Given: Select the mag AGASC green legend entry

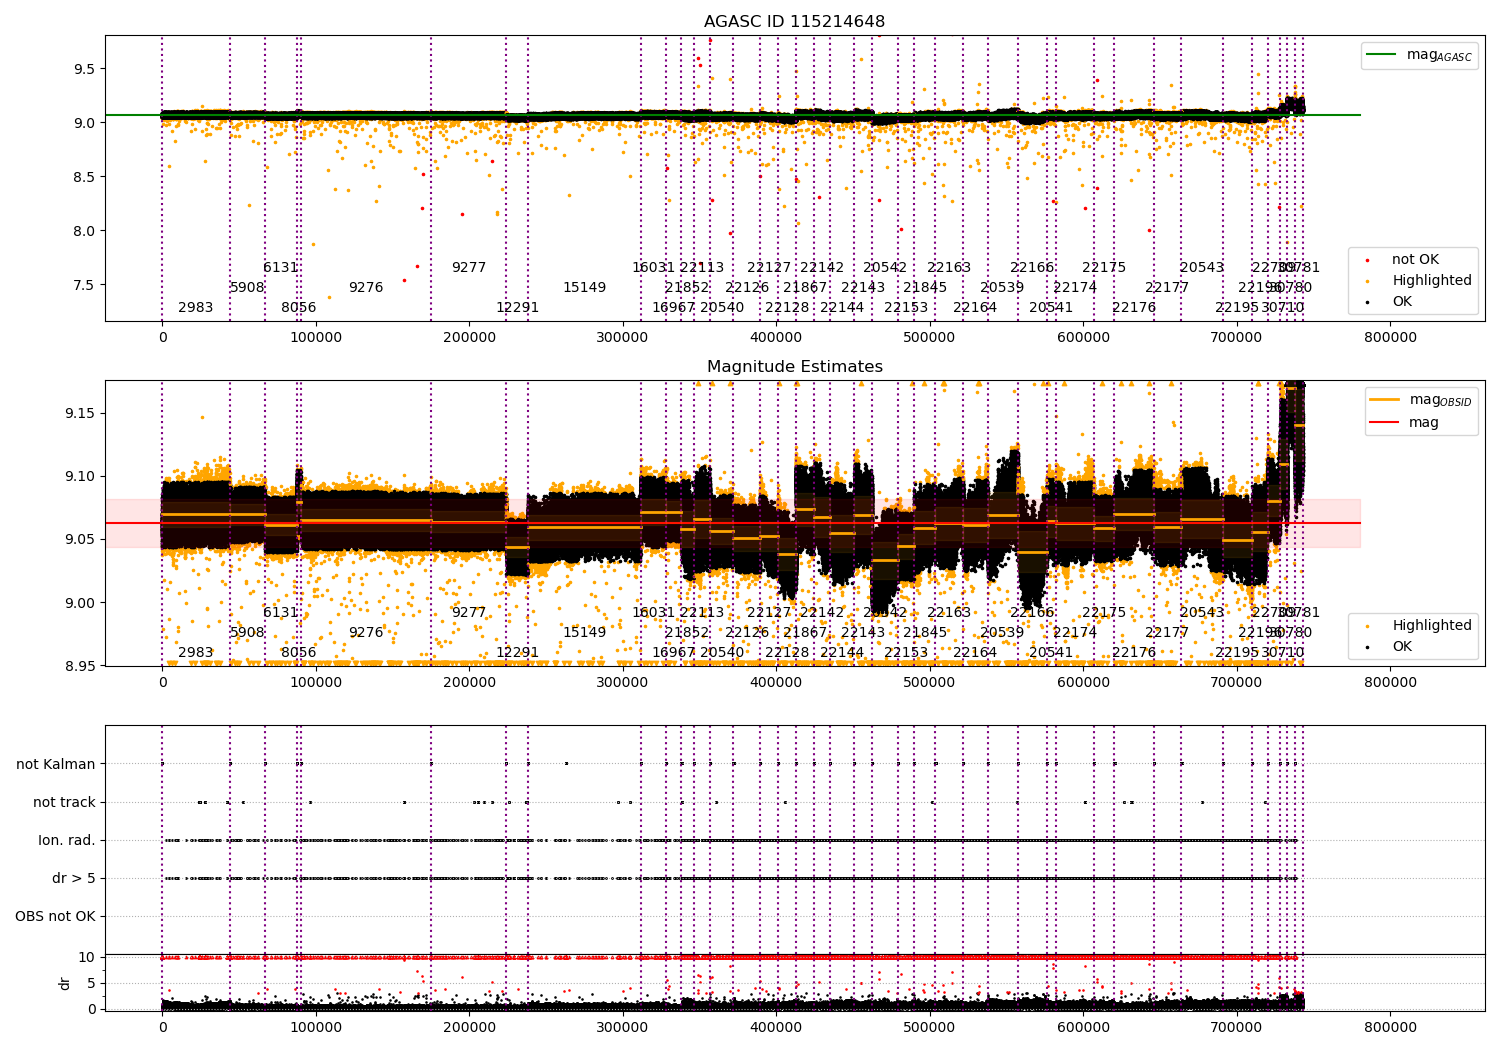Looking at the screenshot, I should (x=1420, y=55).
